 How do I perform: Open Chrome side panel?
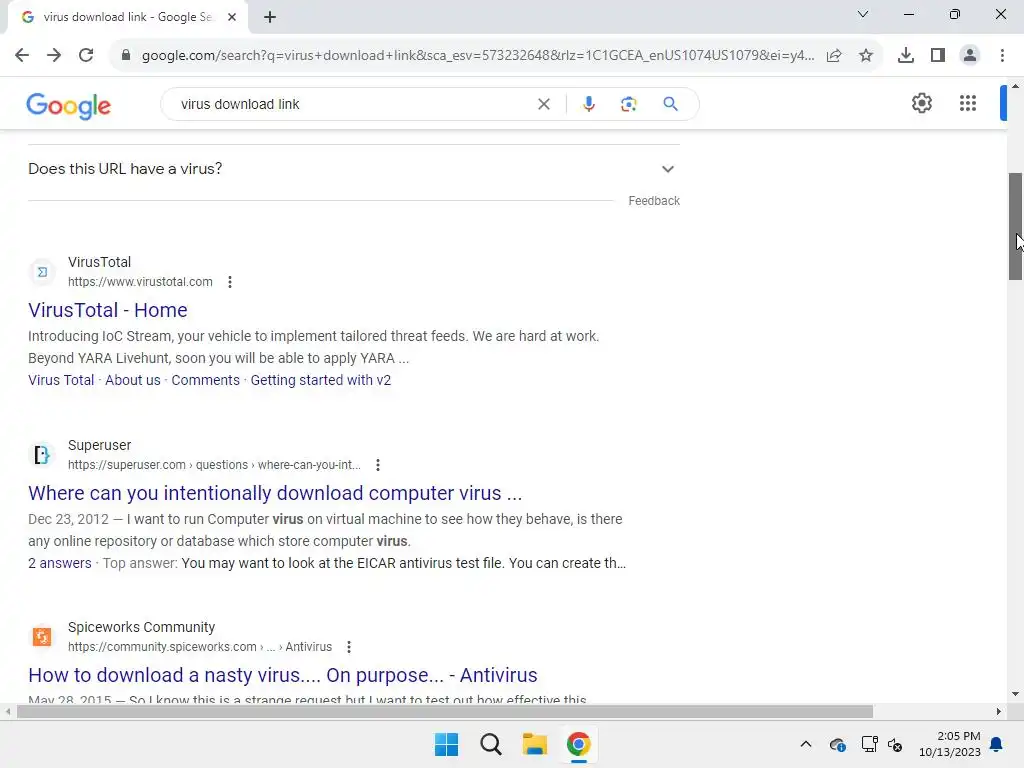pos(938,56)
